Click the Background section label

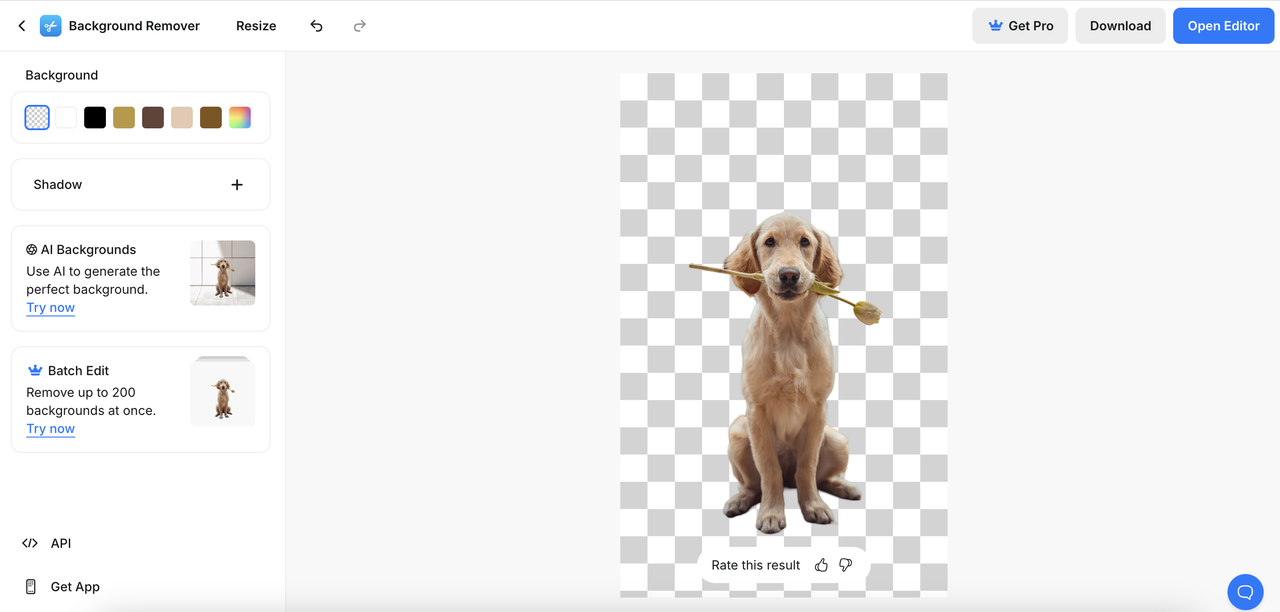62,75
